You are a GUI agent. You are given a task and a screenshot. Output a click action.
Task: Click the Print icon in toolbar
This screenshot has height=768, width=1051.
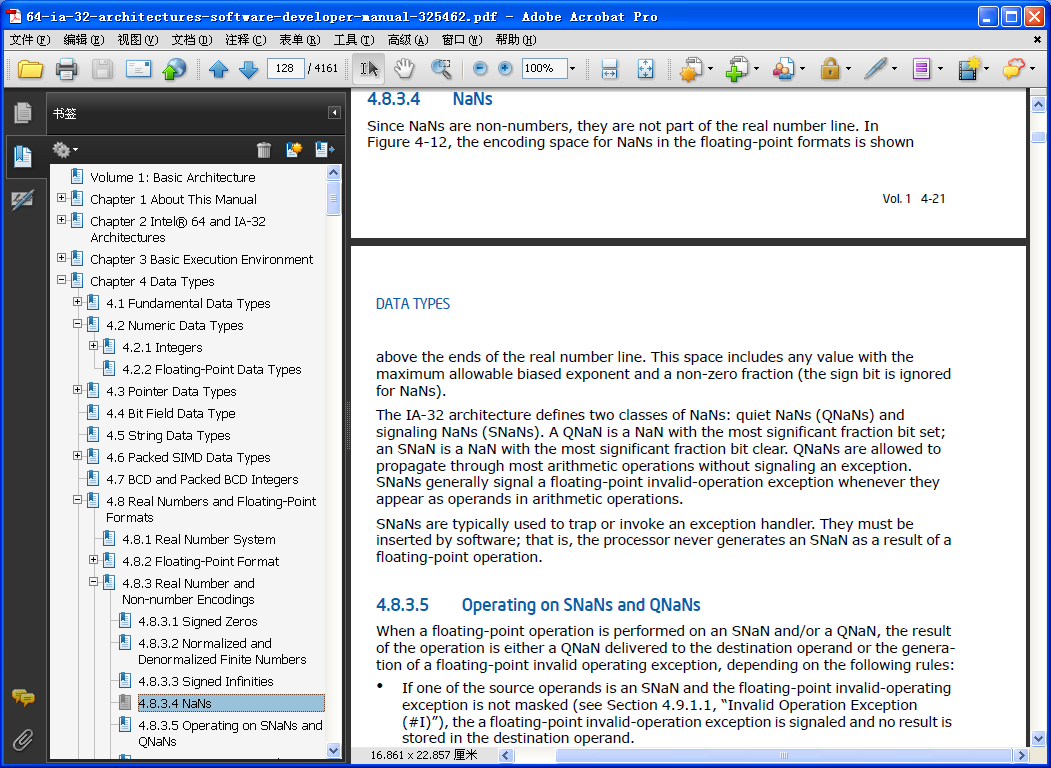66,69
